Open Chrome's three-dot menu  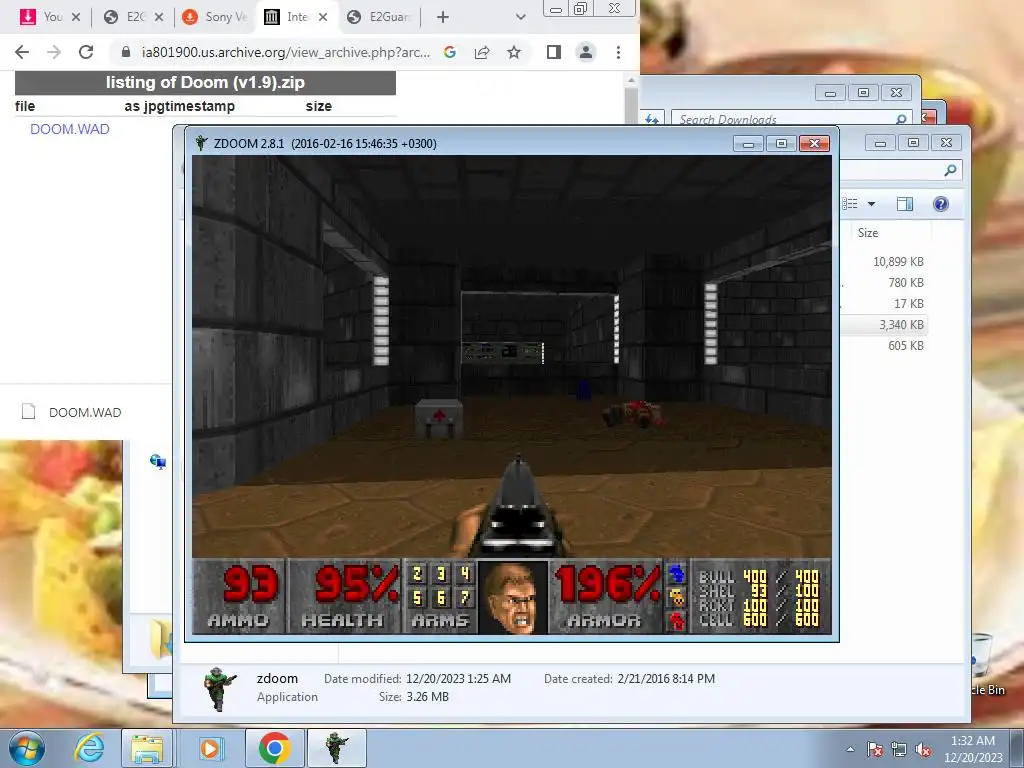(x=618, y=52)
